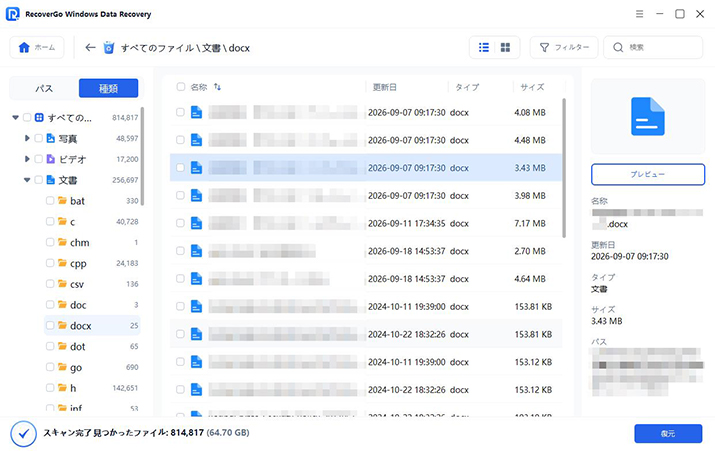
Task: Sort by 更新日 column header
Action: pos(384,87)
